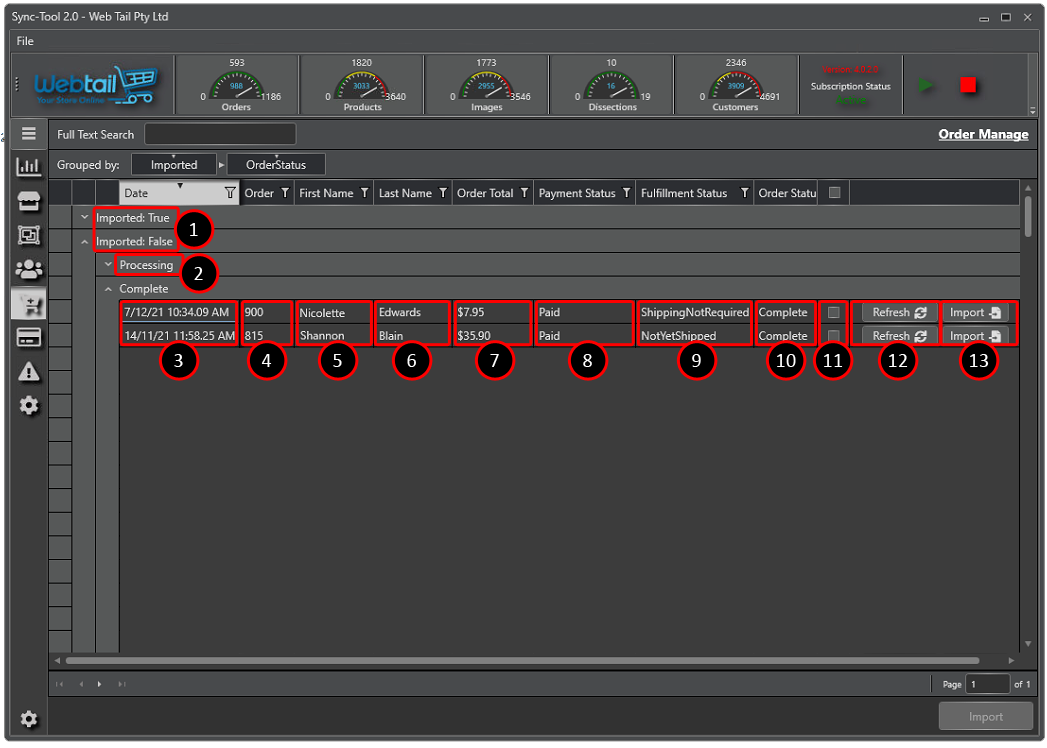Open the customers group sidebar icon
The width and height of the screenshot is (1047, 748).
[x=29, y=269]
